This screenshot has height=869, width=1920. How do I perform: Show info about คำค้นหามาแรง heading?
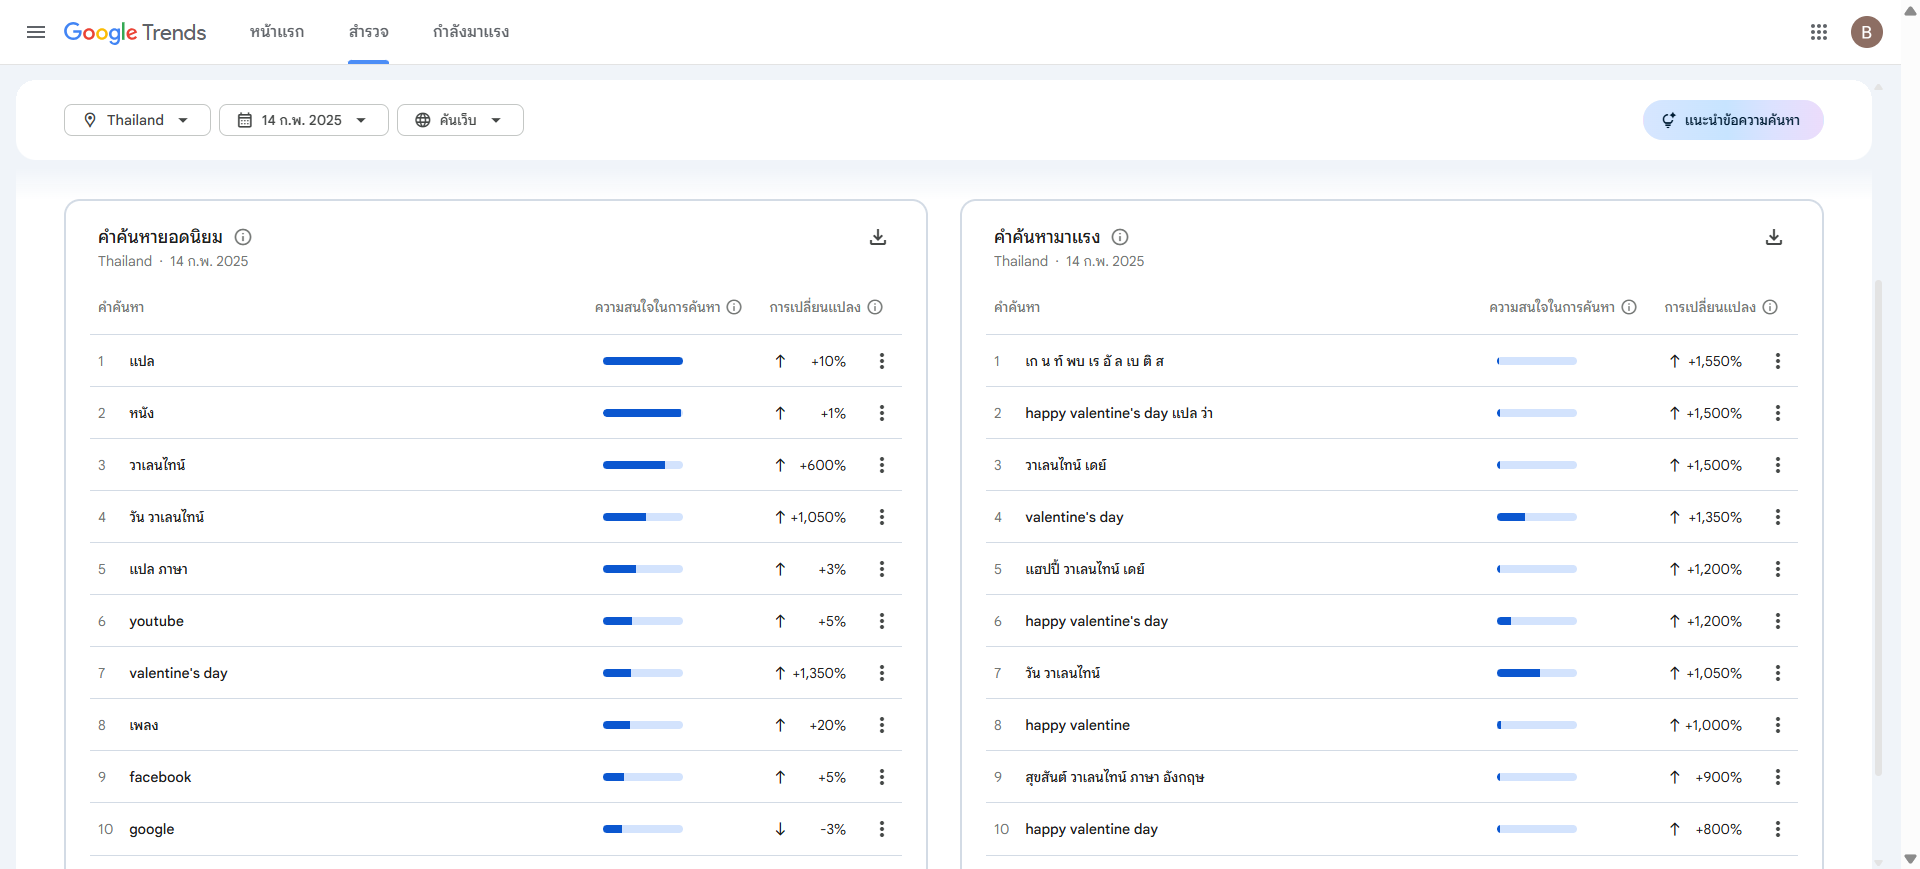pos(1120,237)
